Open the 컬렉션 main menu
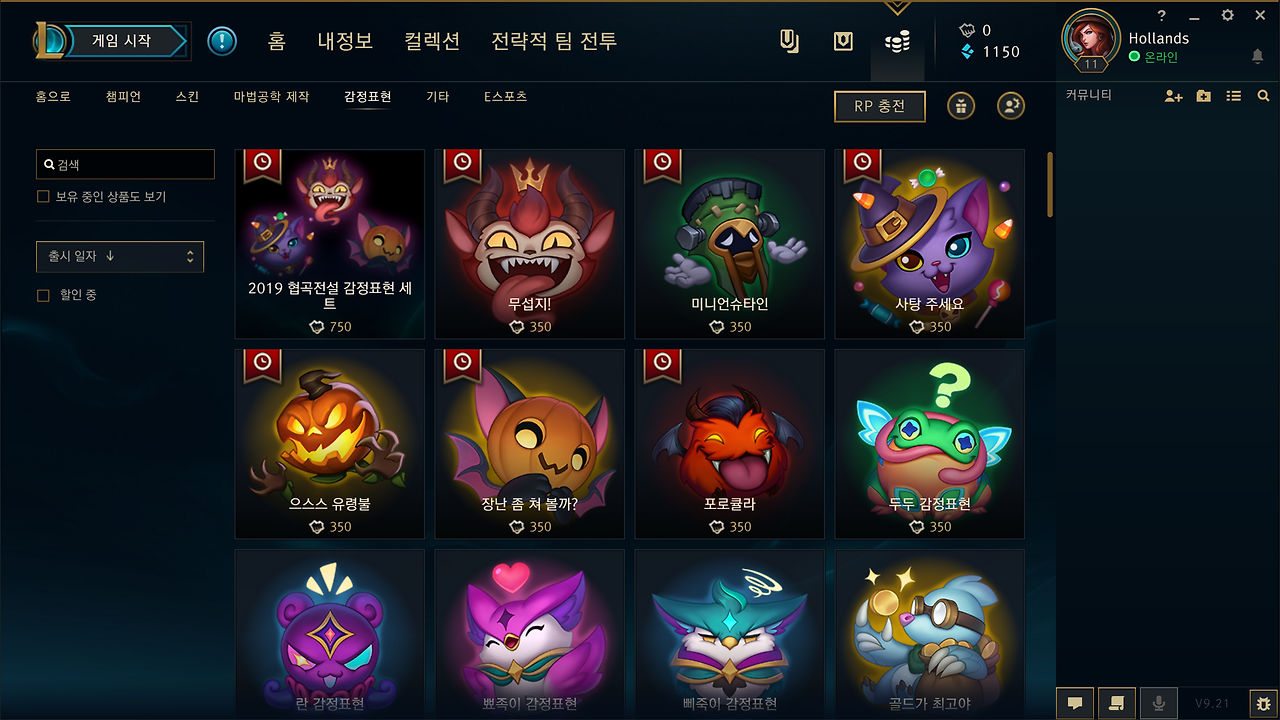 pyautogui.click(x=432, y=41)
